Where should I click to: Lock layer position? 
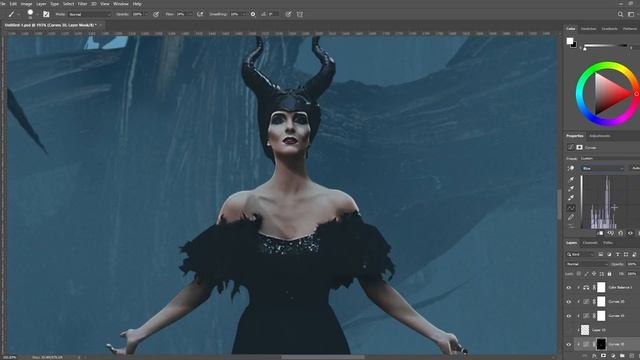point(594,274)
